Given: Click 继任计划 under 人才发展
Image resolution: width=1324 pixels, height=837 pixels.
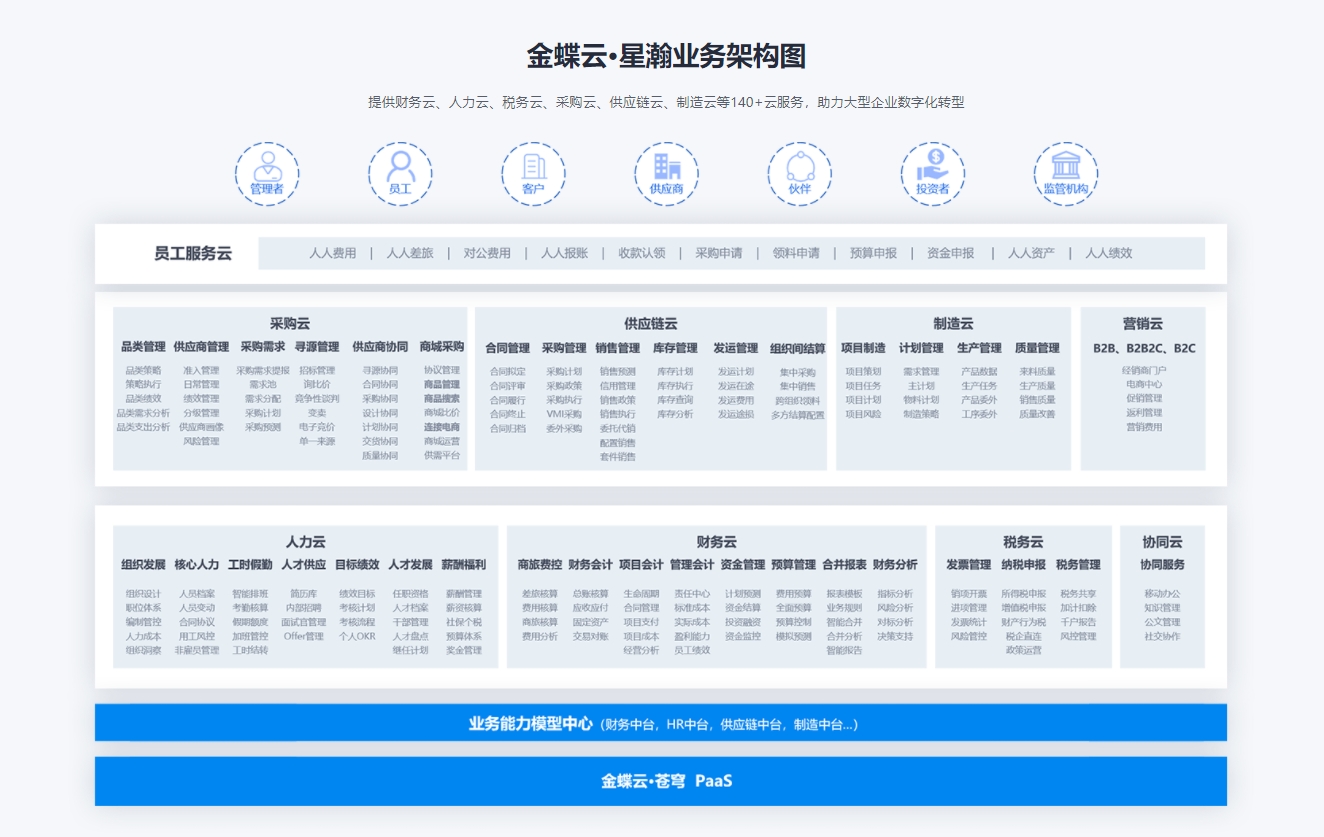Looking at the screenshot, I should click(x=410, y=649).
